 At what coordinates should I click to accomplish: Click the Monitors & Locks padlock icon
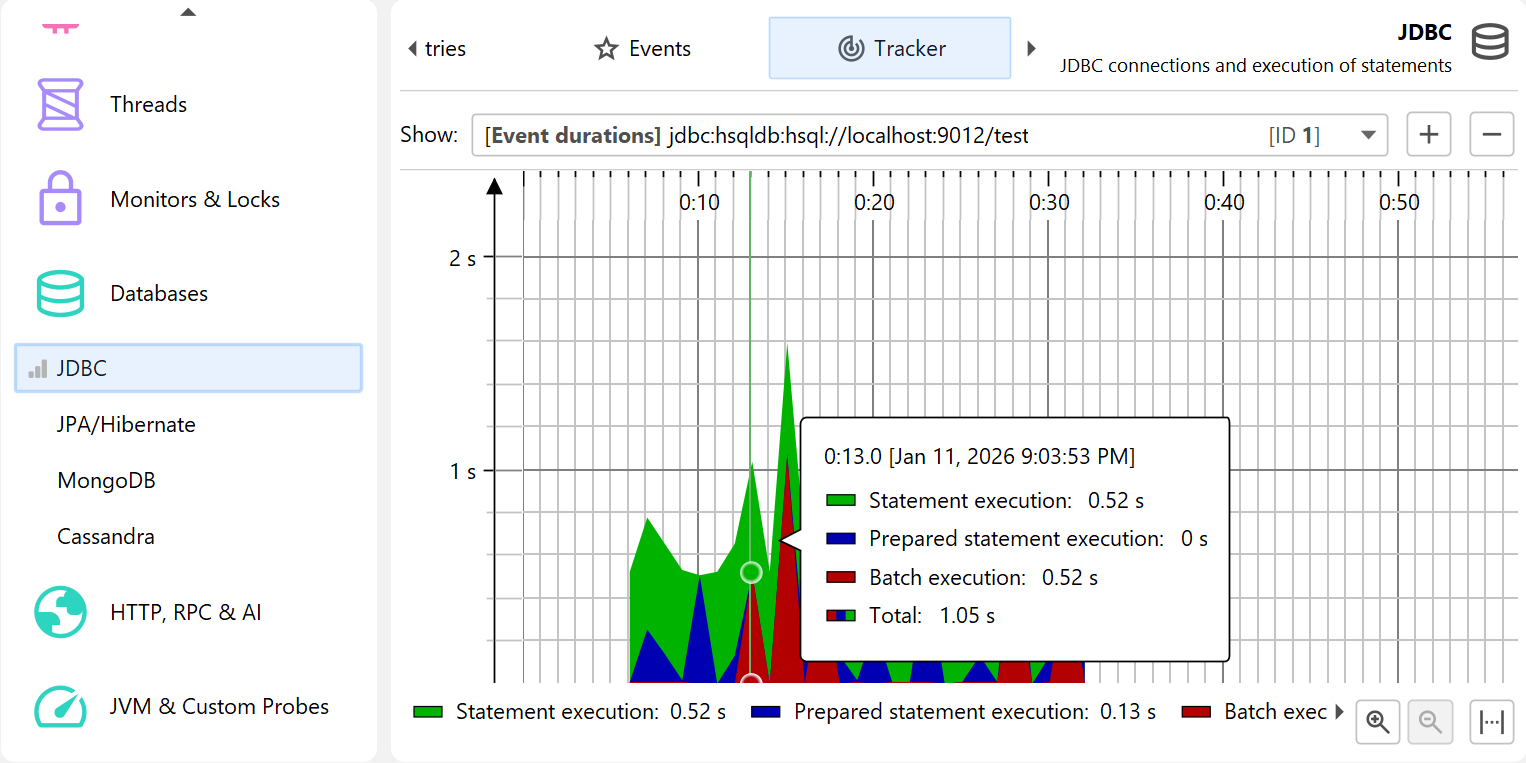click(x=60, y=198)
